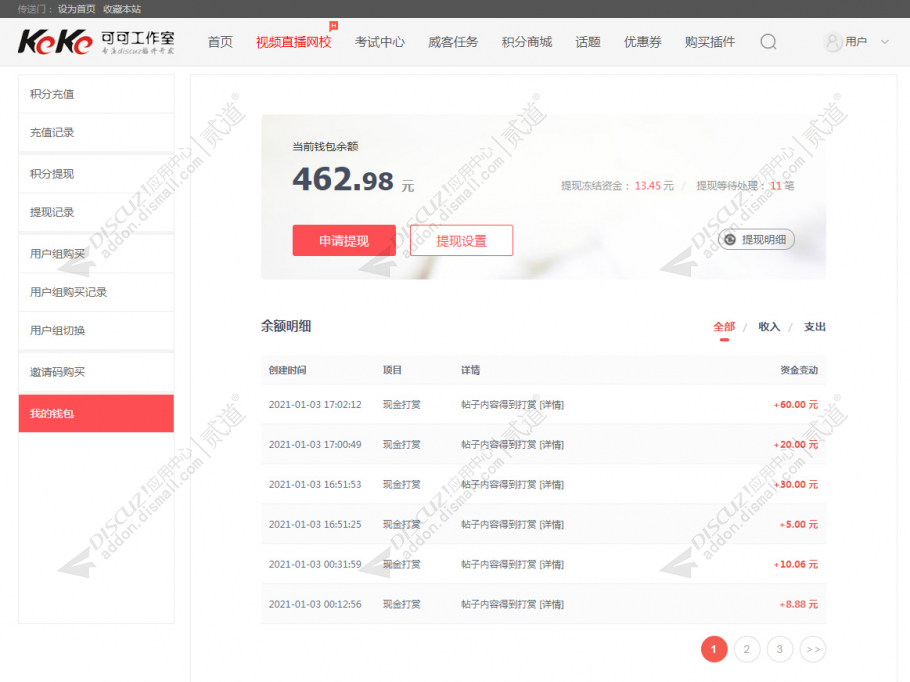The height and width of the screenshot is (682, 910).
Task: Open 优惠券 nav item
Action: tap(642, 42)
